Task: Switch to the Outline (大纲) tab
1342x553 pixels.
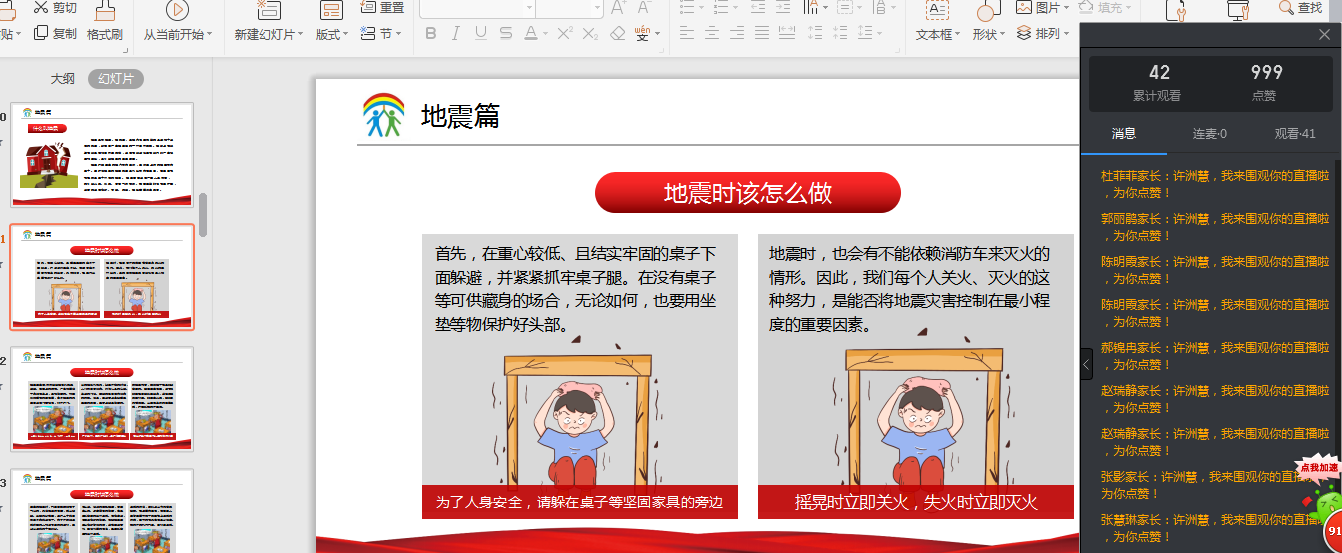Action: pos(62,78)
